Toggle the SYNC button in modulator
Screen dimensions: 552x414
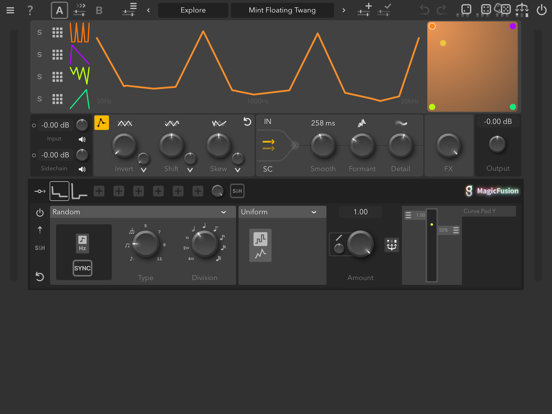82,268
